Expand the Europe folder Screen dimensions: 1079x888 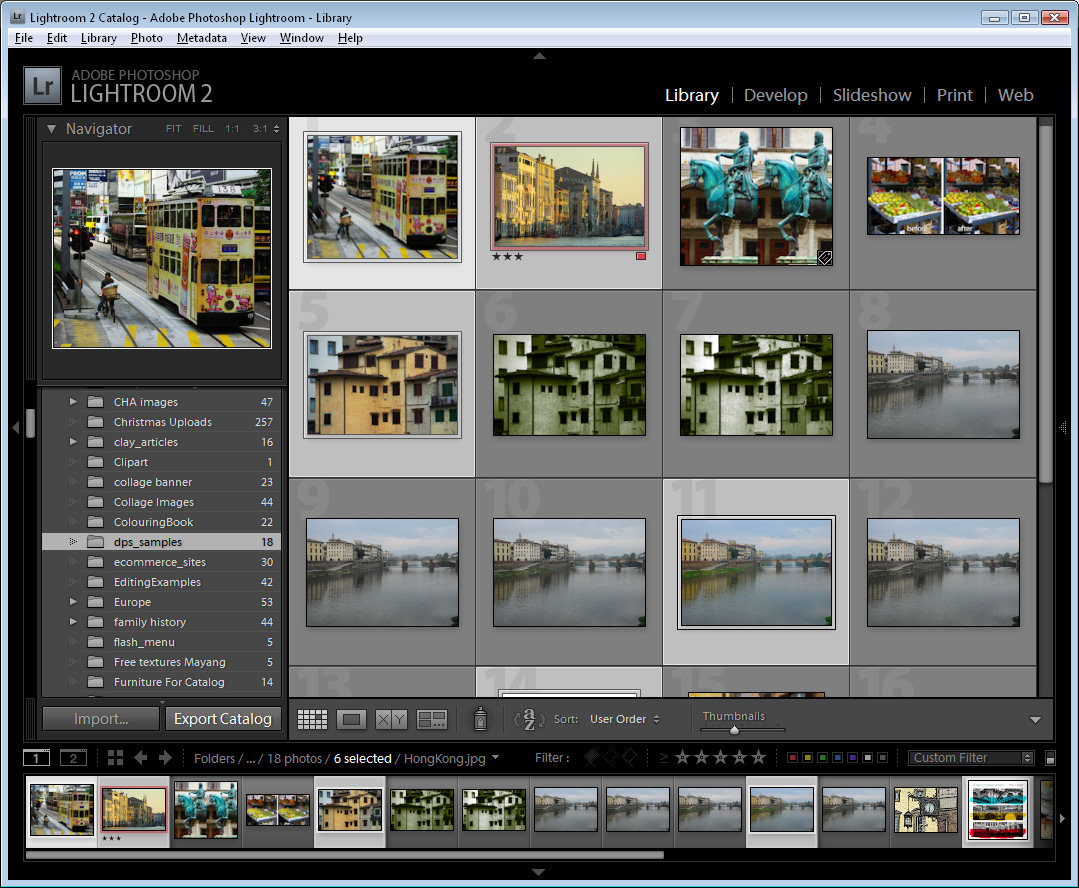pos(73,602)
